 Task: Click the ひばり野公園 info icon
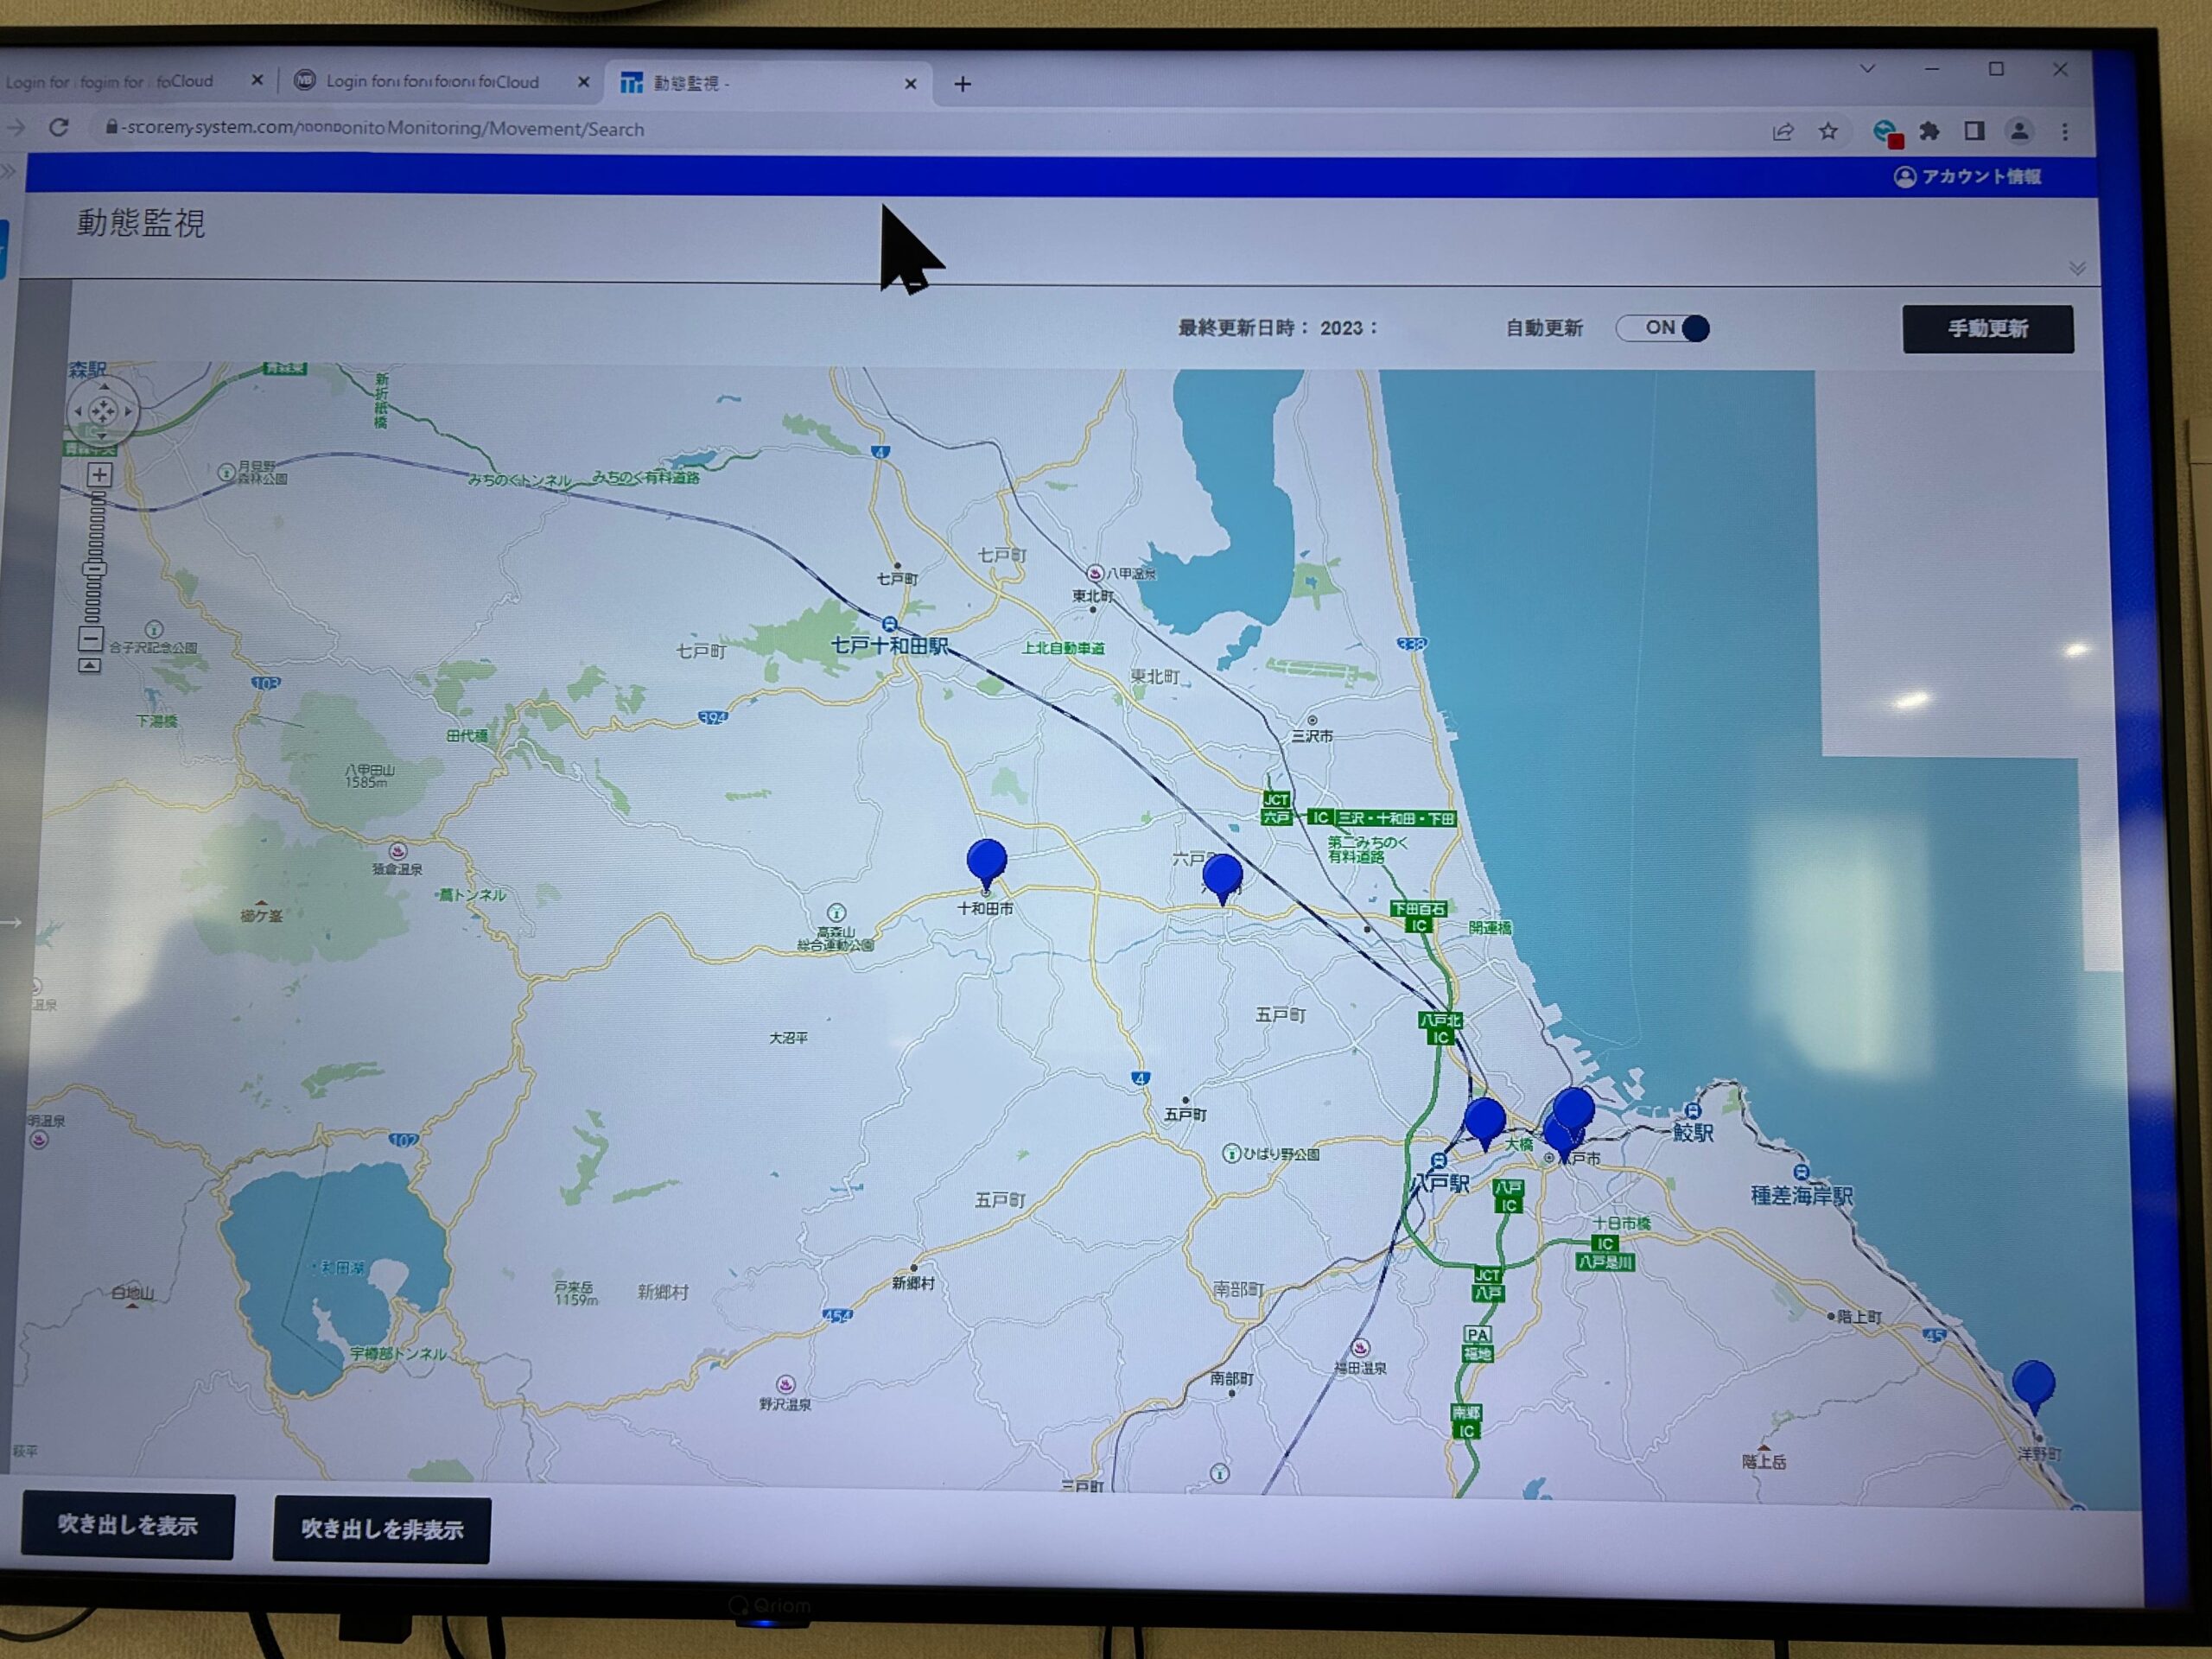pos(1232,1153)
